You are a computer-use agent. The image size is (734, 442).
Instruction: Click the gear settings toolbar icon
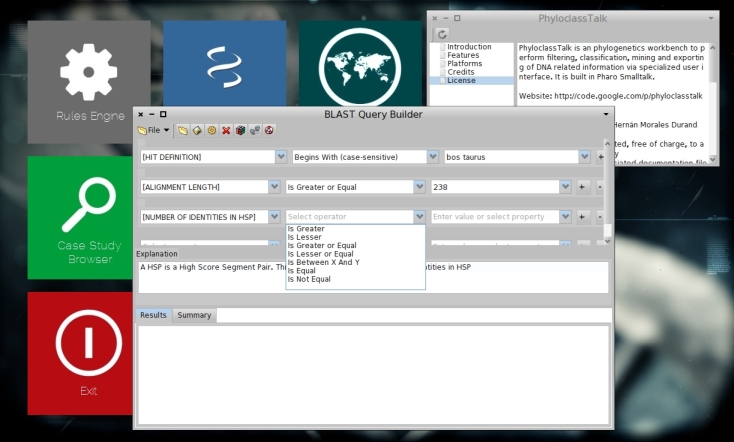click(212, 130)
